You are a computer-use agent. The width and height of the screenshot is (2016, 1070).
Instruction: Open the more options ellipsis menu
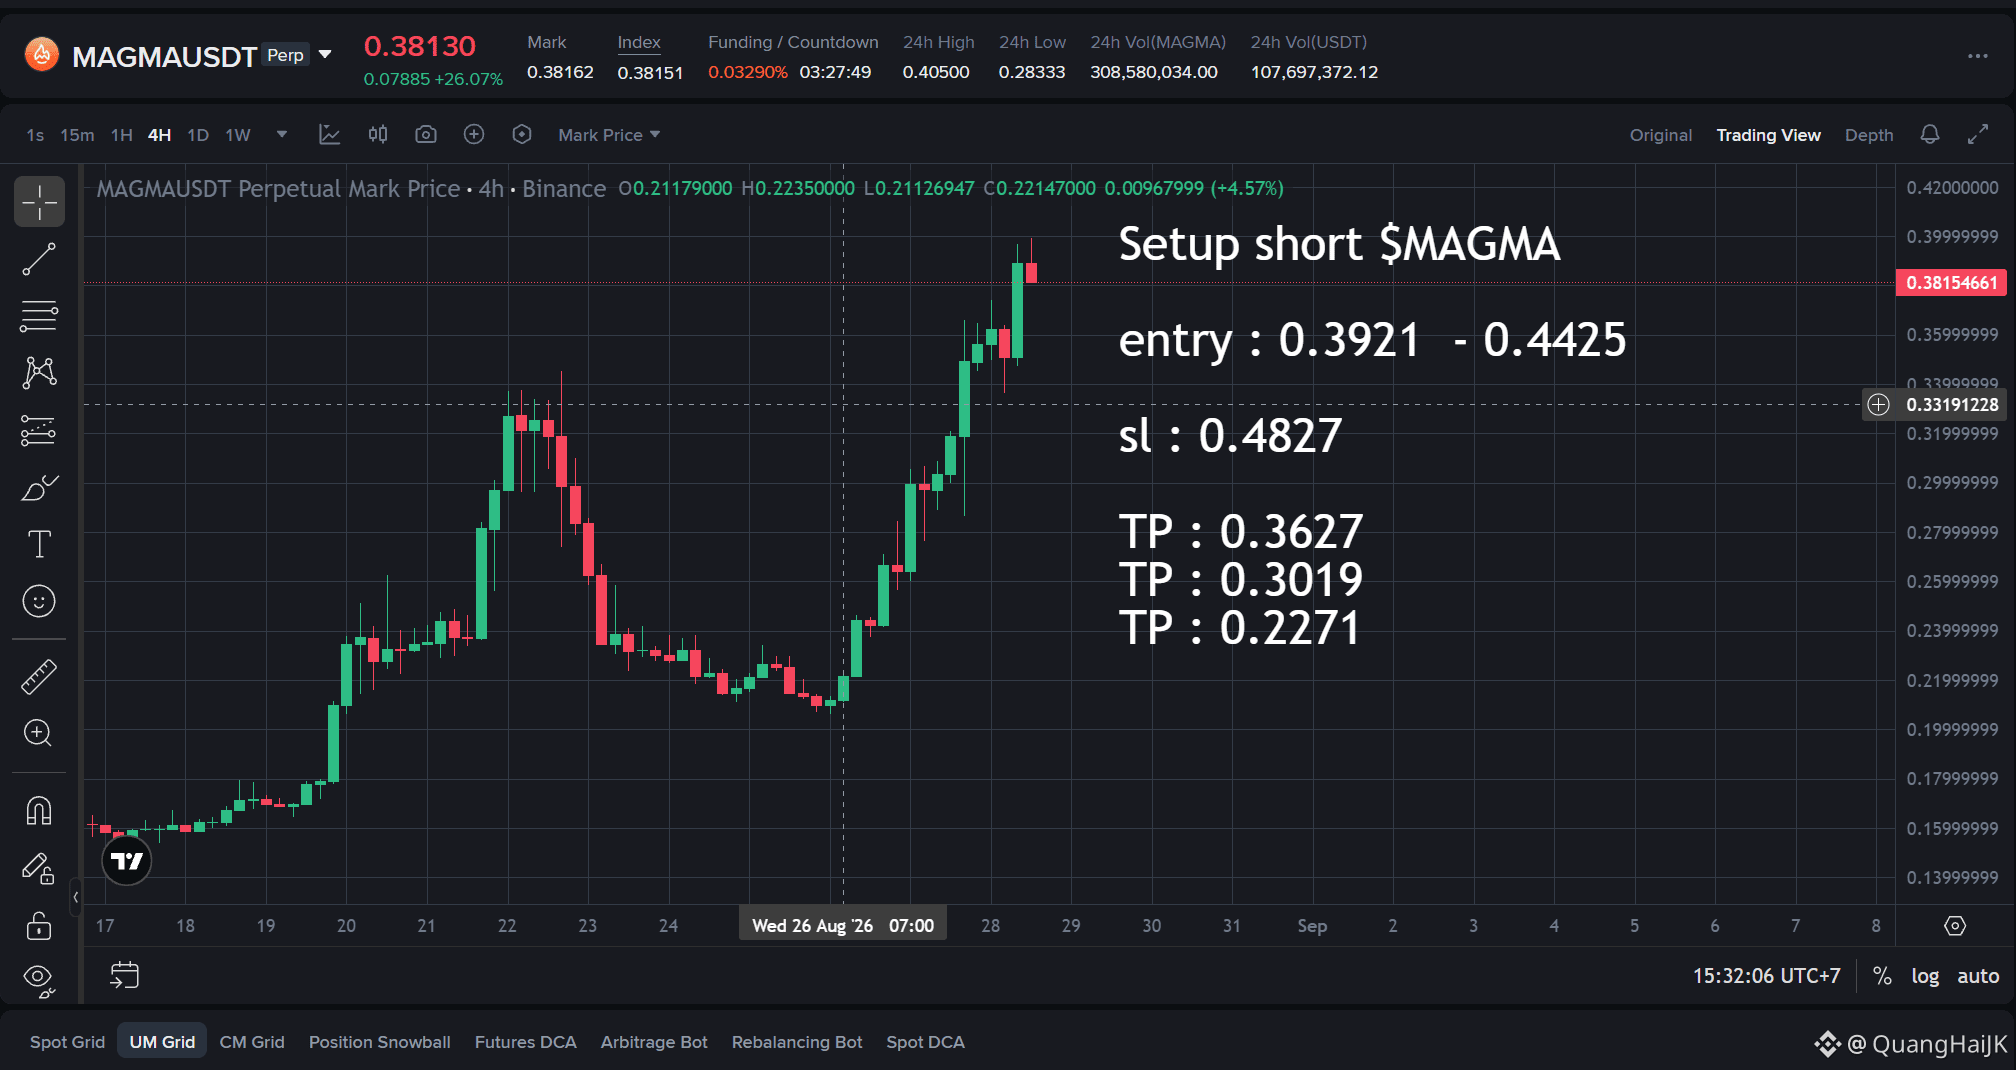click(x=1978, y=56)
